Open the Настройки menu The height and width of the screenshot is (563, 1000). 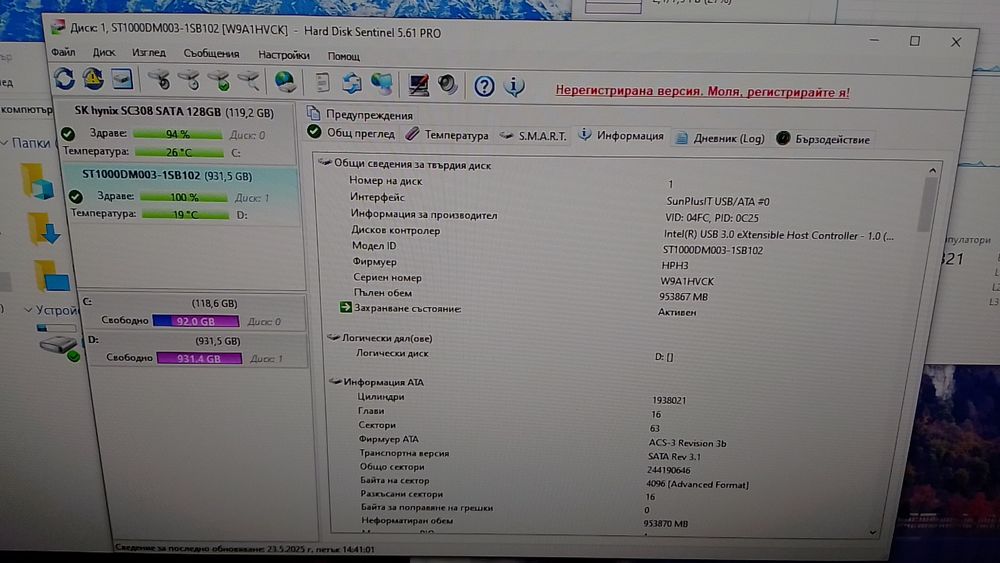(284, 55)
